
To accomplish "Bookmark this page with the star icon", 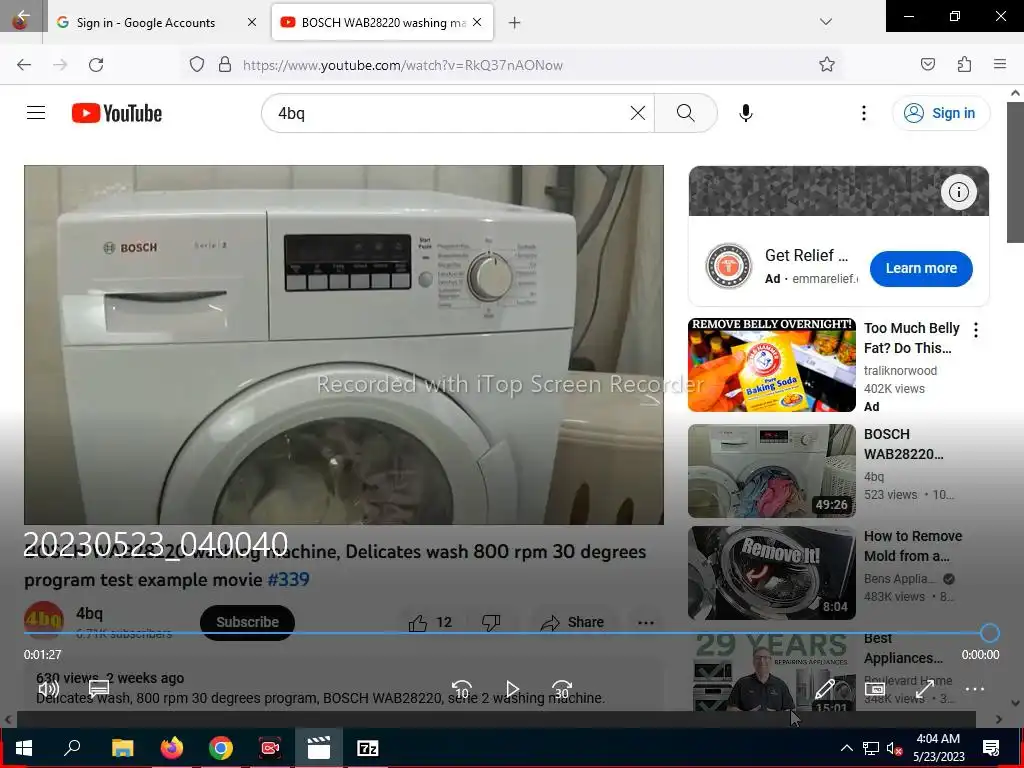I will click(827, 64).
